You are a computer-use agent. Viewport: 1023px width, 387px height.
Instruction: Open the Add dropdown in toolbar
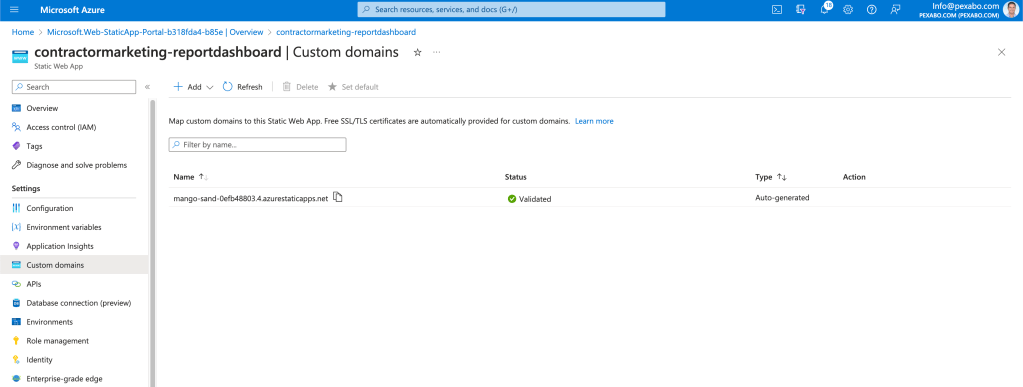click(x=193, y=87)
